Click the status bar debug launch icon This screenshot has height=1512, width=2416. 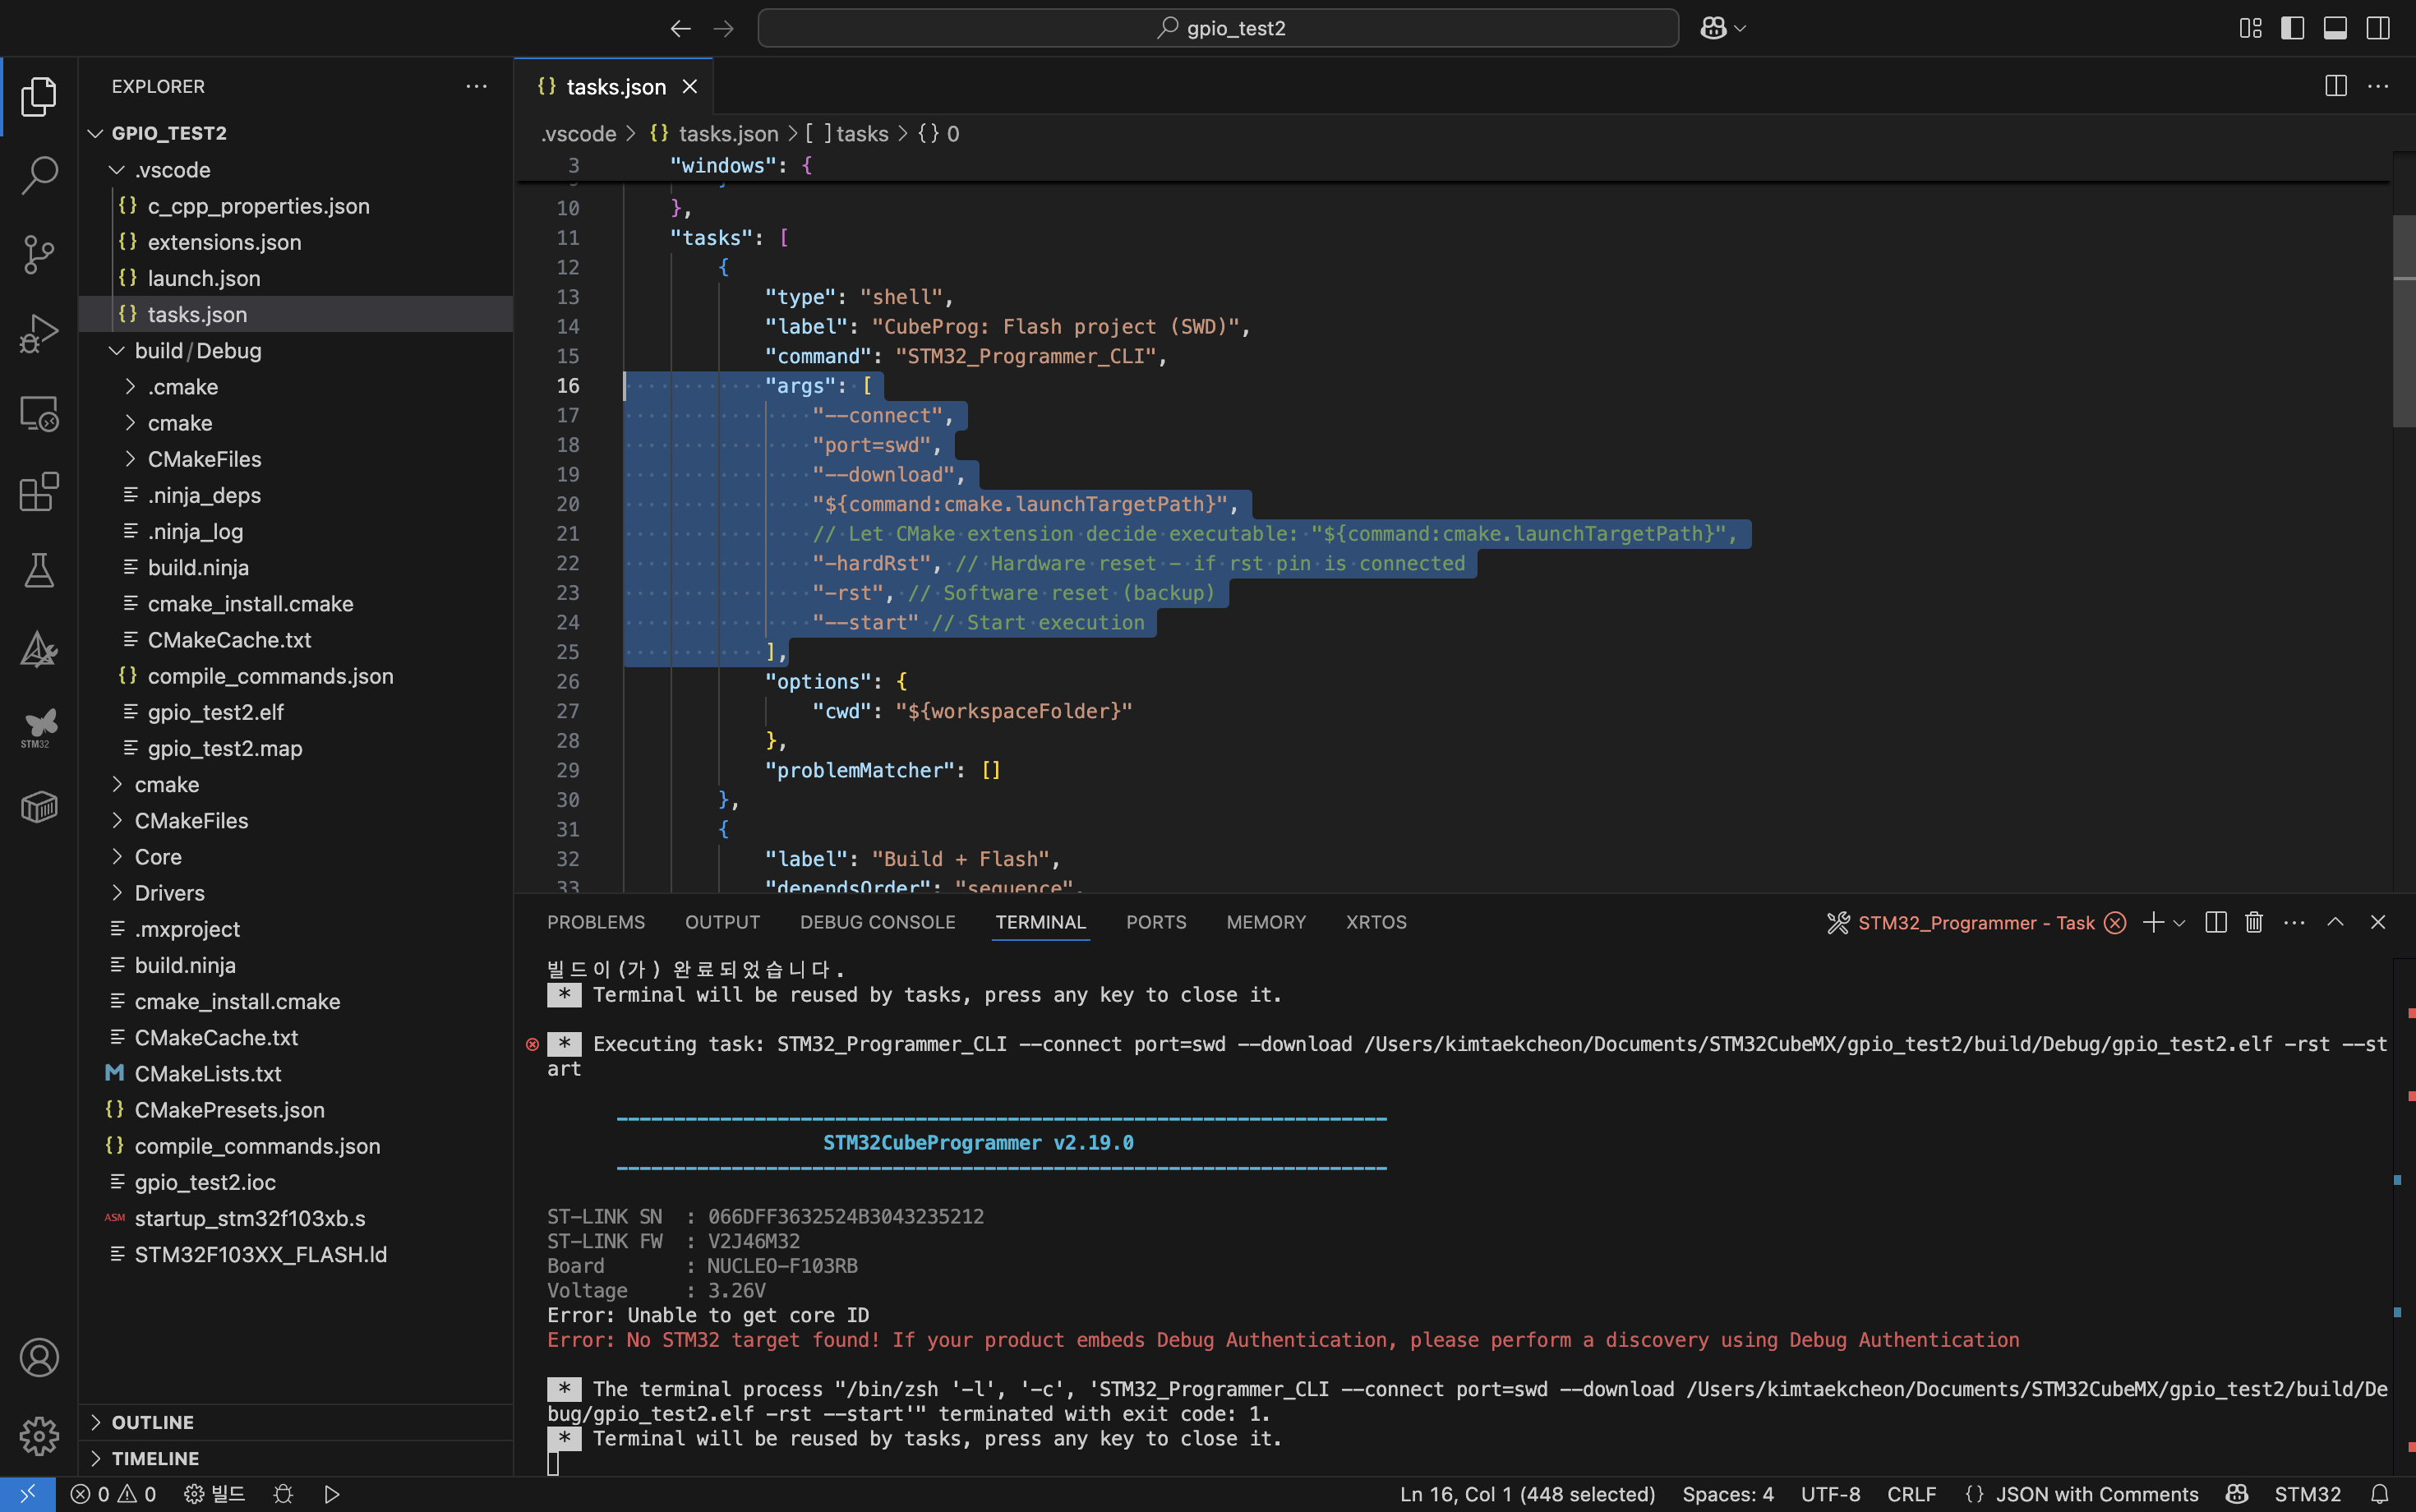pyautogui.click(x=284, y=1494)
